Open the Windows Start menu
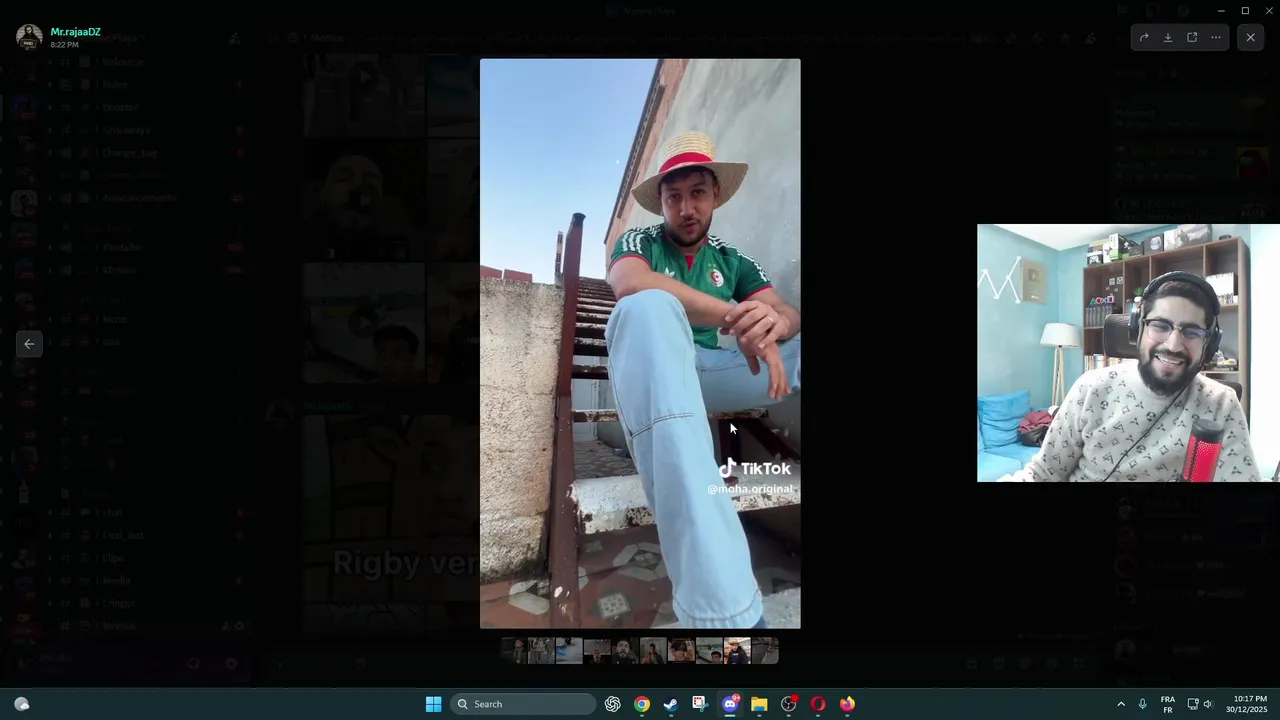The height and width of the screenshot is (720, 1280). pyautogui.click(x=433, y=704)
